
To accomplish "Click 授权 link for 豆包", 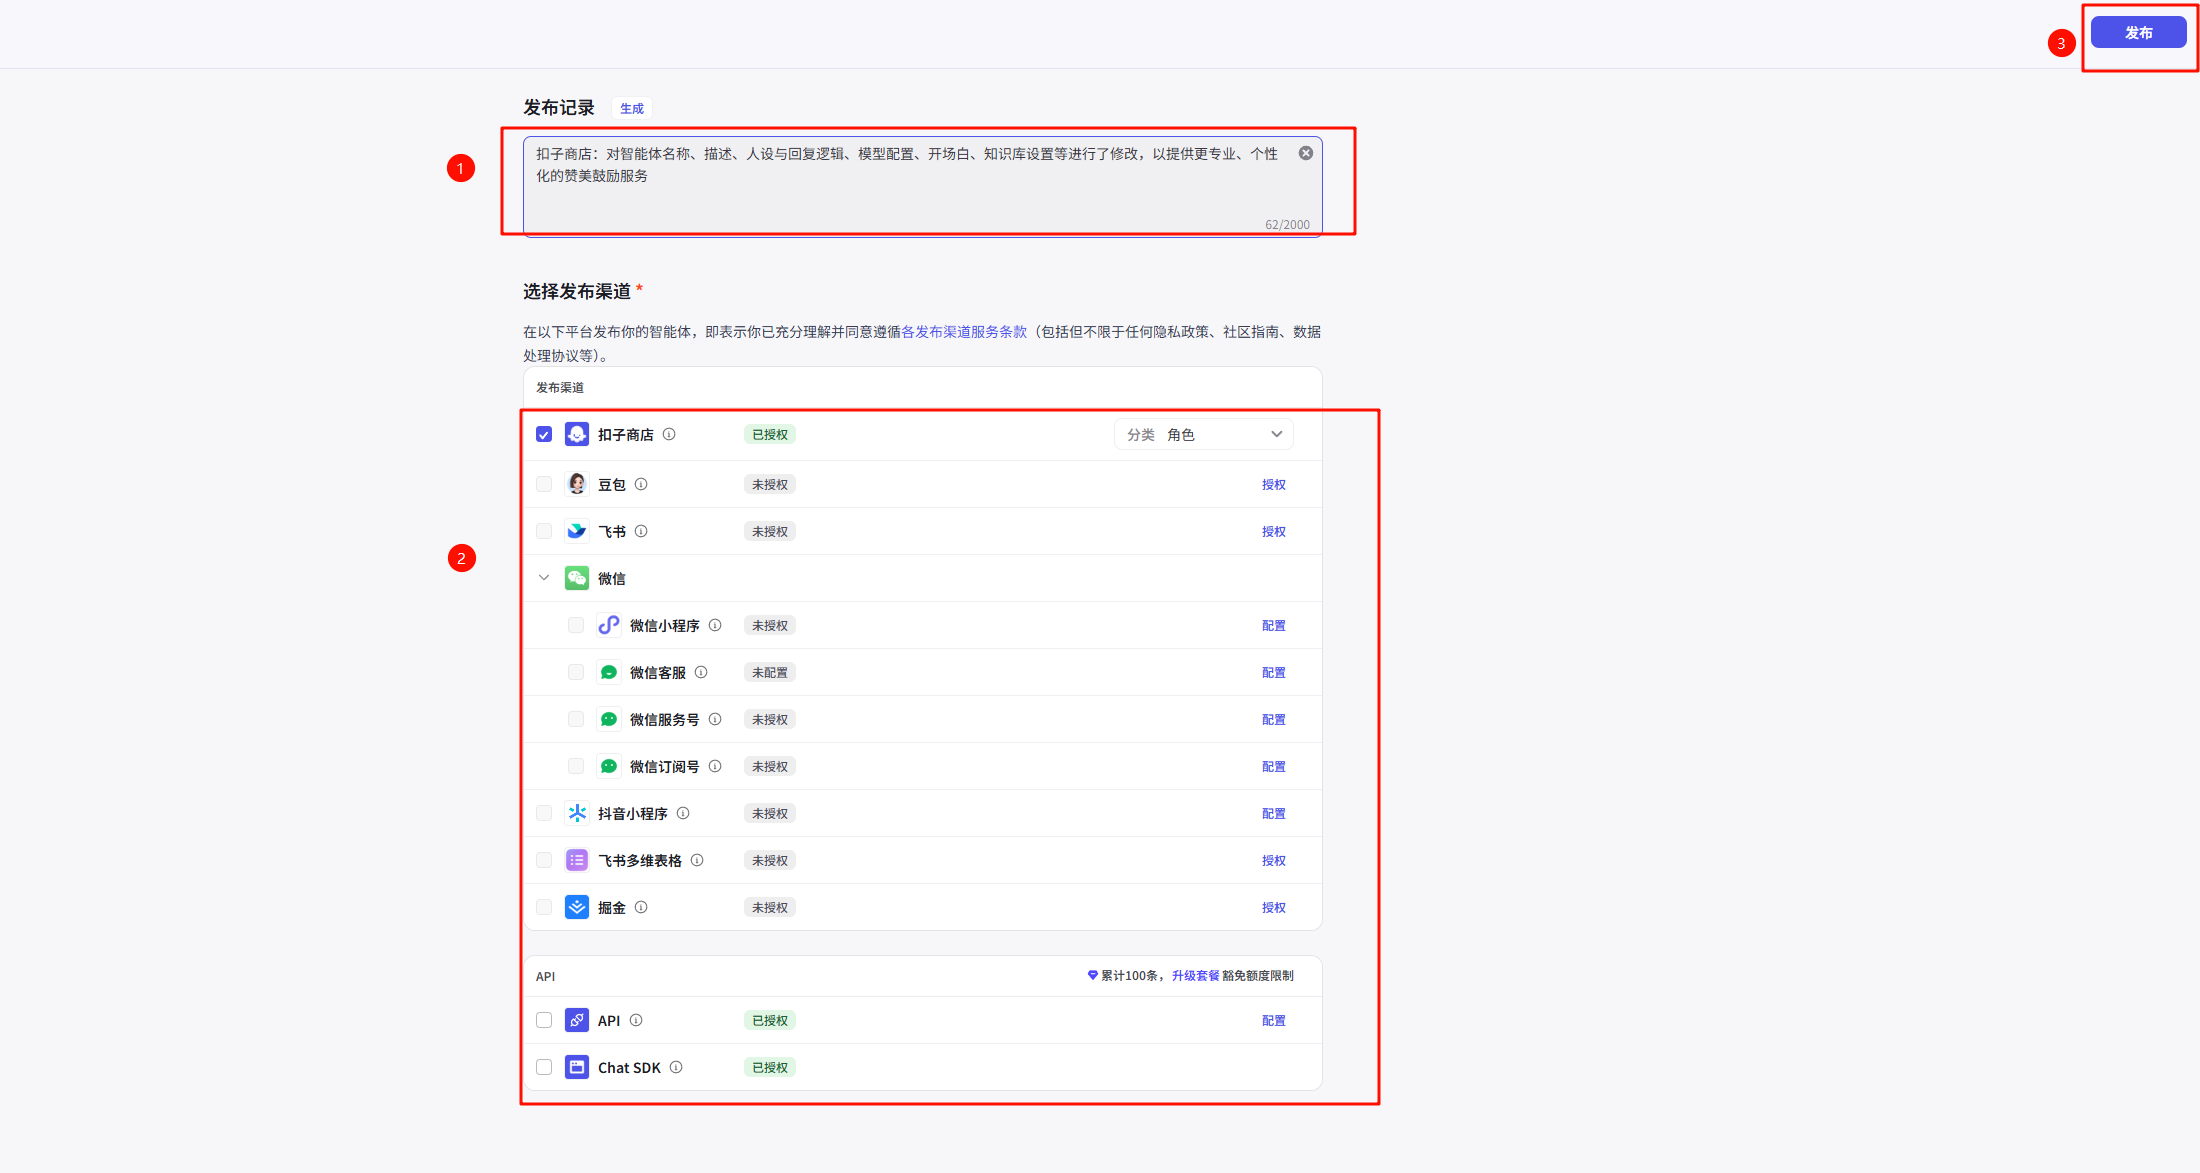I will 1273,484.
